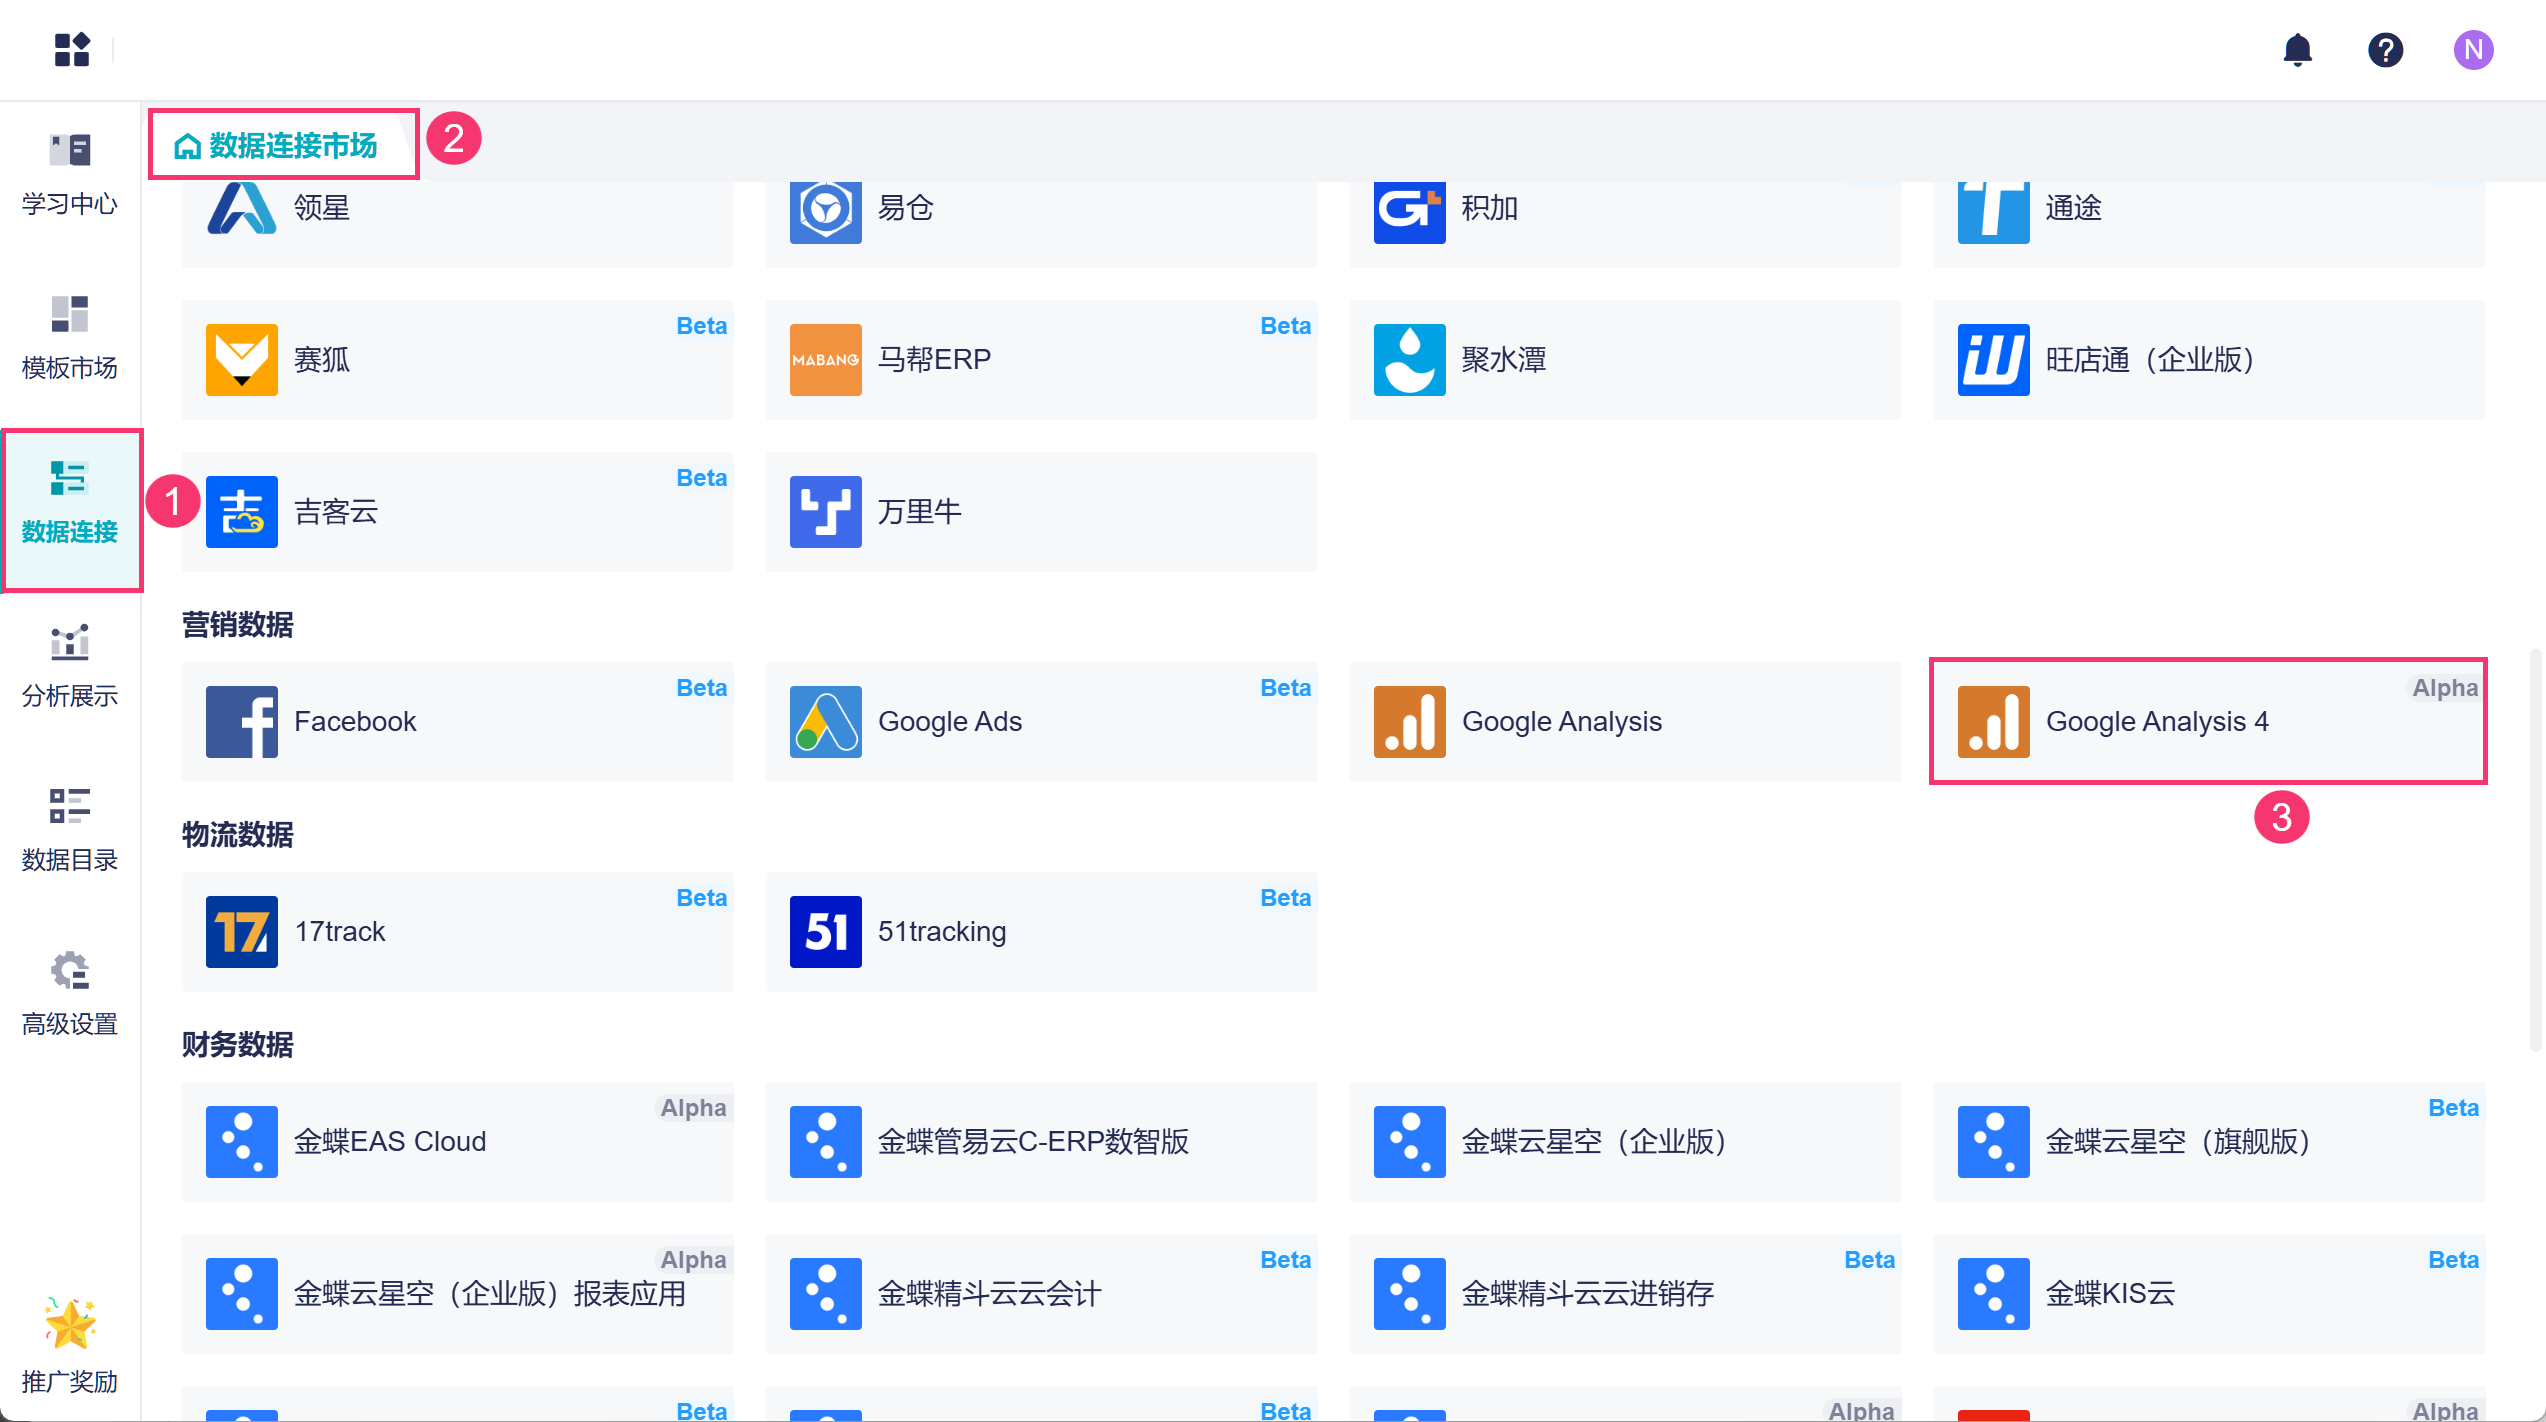Click the 赛狐 connector icon
Image resolution: width=2546 pixels, height=1422 pixels.
click(242, 360)
